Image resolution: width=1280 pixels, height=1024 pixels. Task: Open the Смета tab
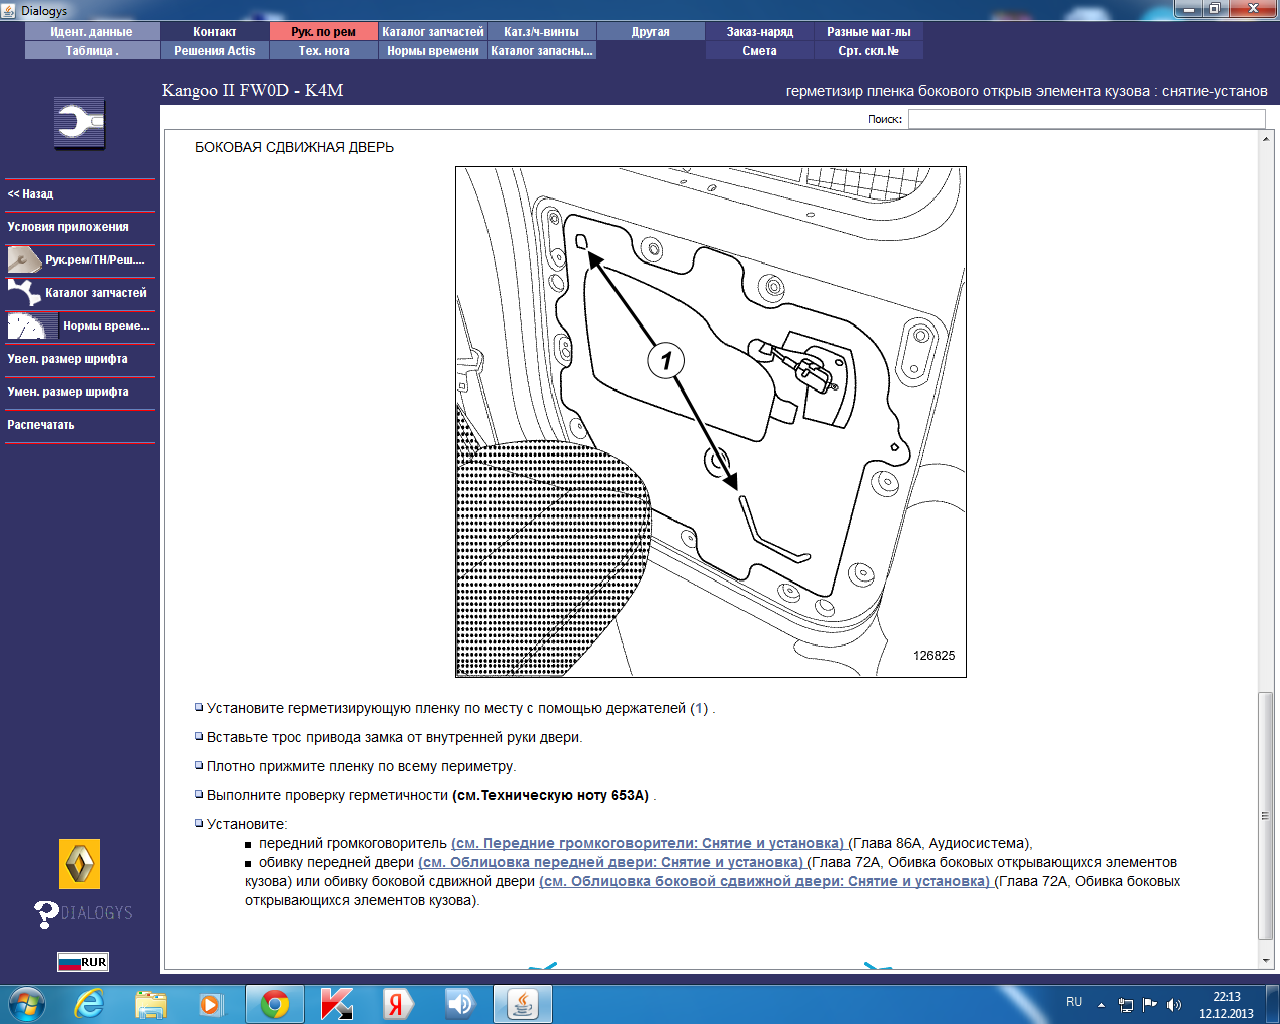pos(760,51)
